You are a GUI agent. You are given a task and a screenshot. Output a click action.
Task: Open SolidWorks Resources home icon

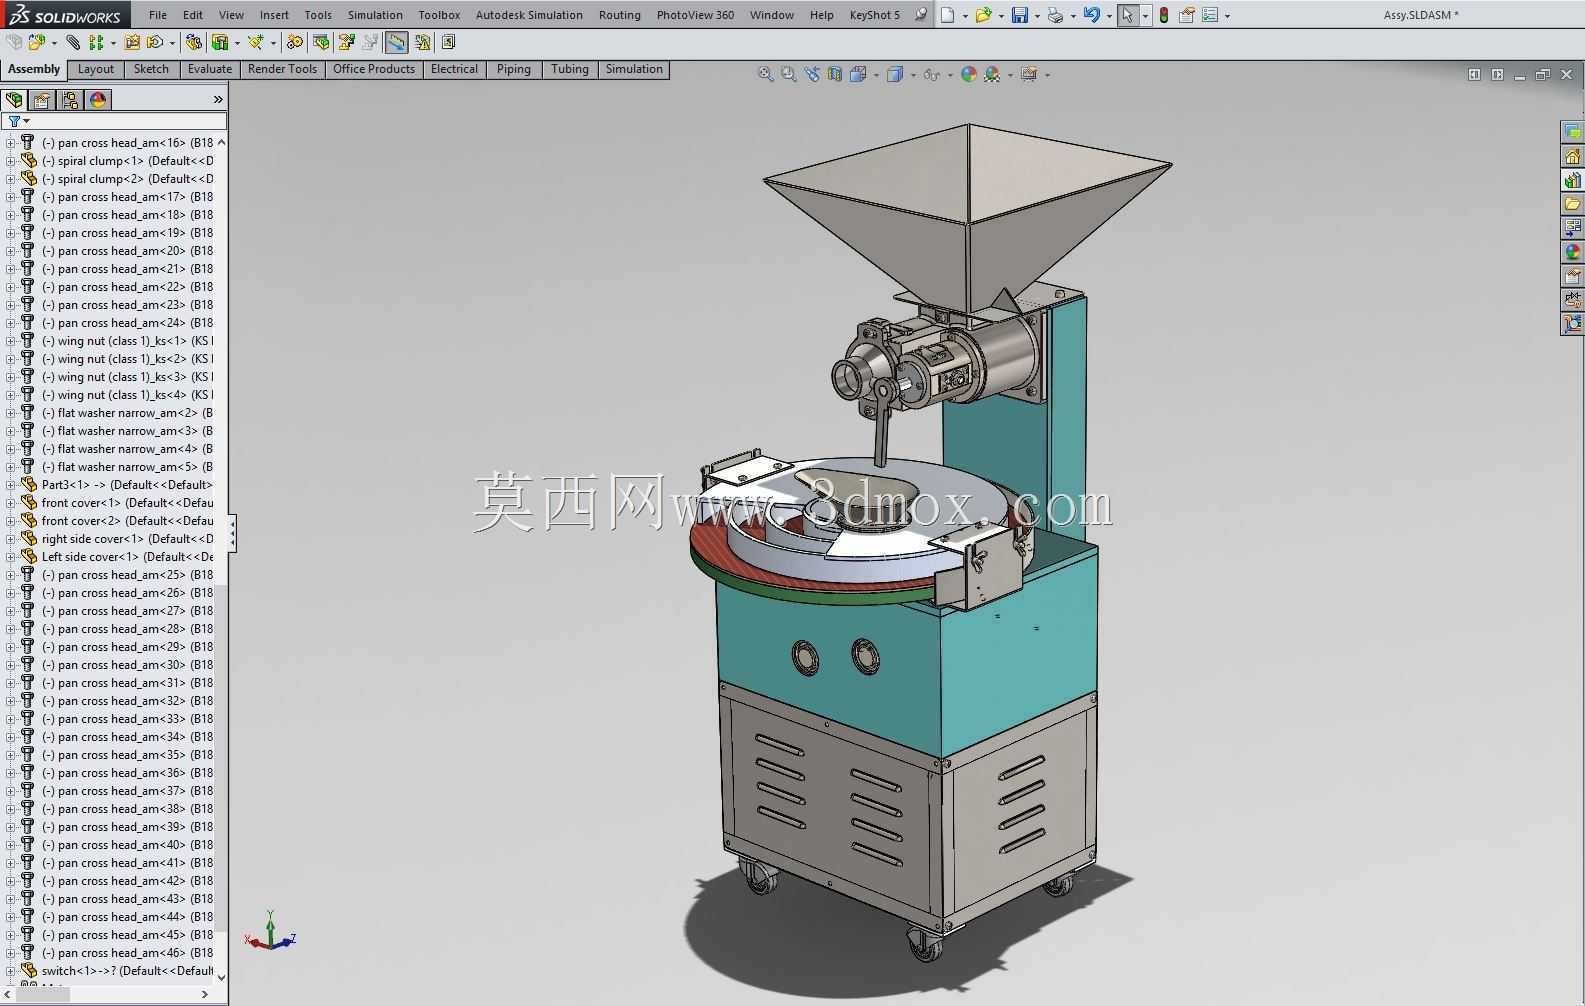[1573, 156]
